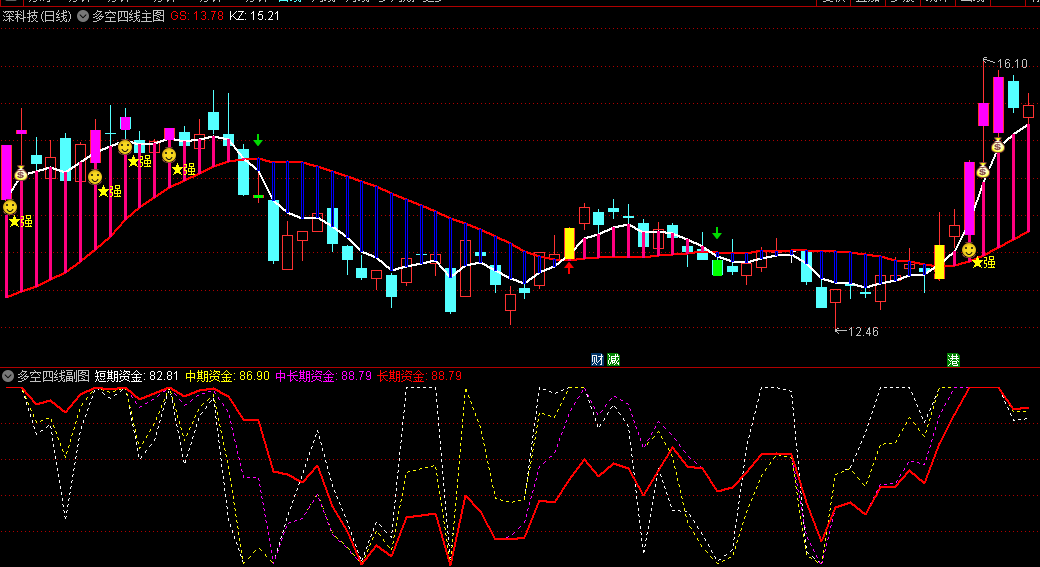Open the green 港 marker
Image resolution: width=1040 pixels, height=567 pixels.
[x=953, y=359]
